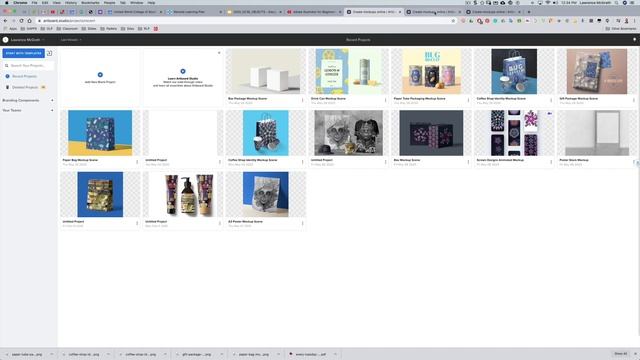Switch to the second Create mockups online tab
The height and width of the screenshot is (360, 640).
[x=433, y=12]
